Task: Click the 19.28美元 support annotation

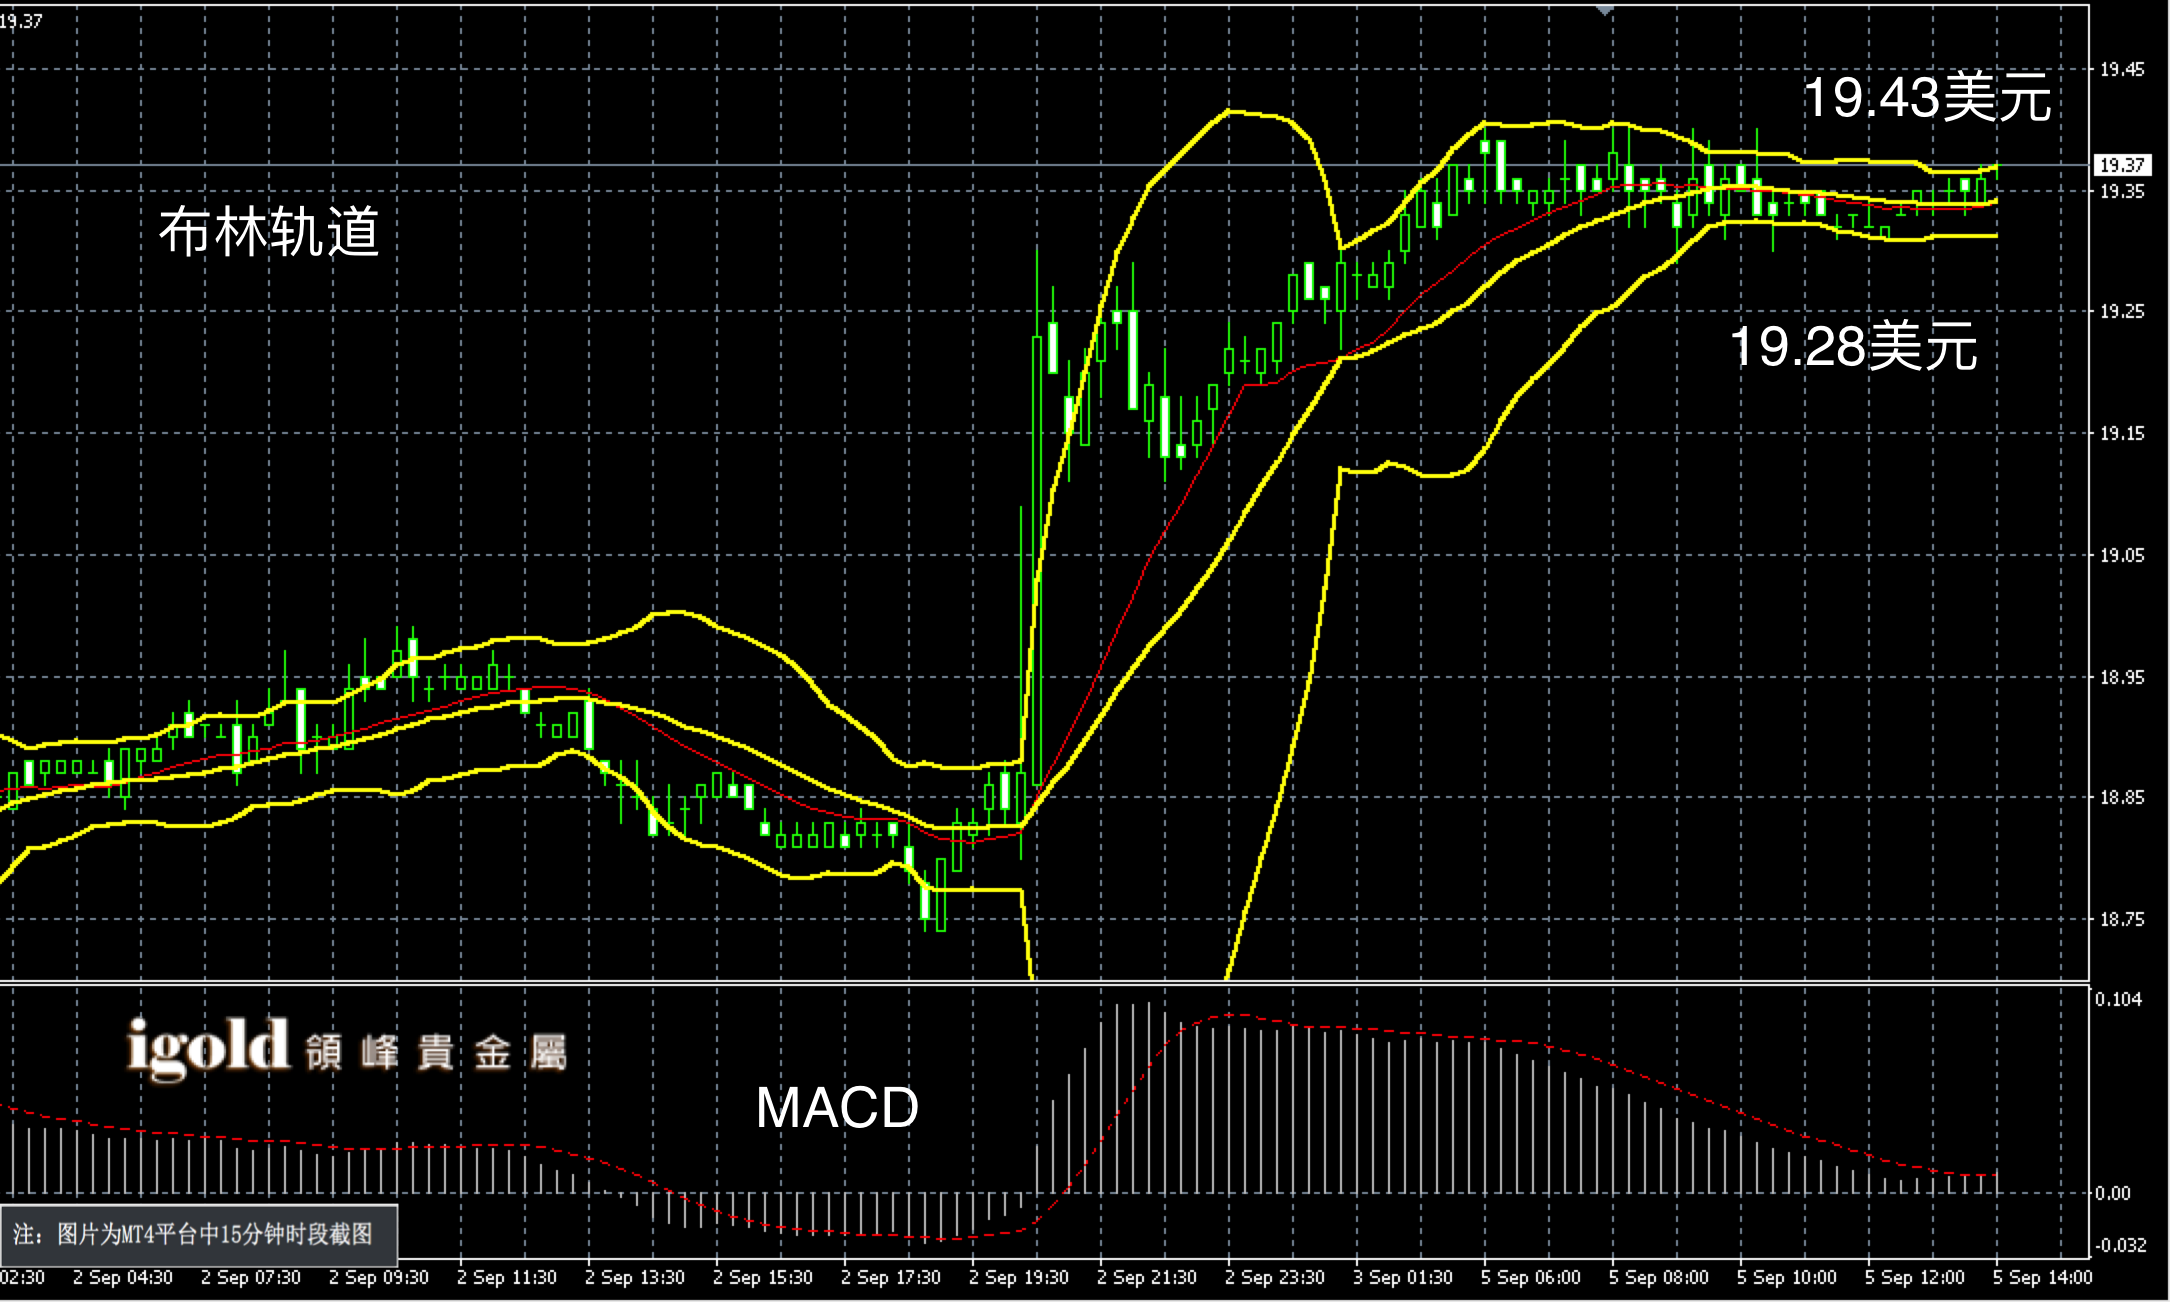Action: click(1852, 346)
